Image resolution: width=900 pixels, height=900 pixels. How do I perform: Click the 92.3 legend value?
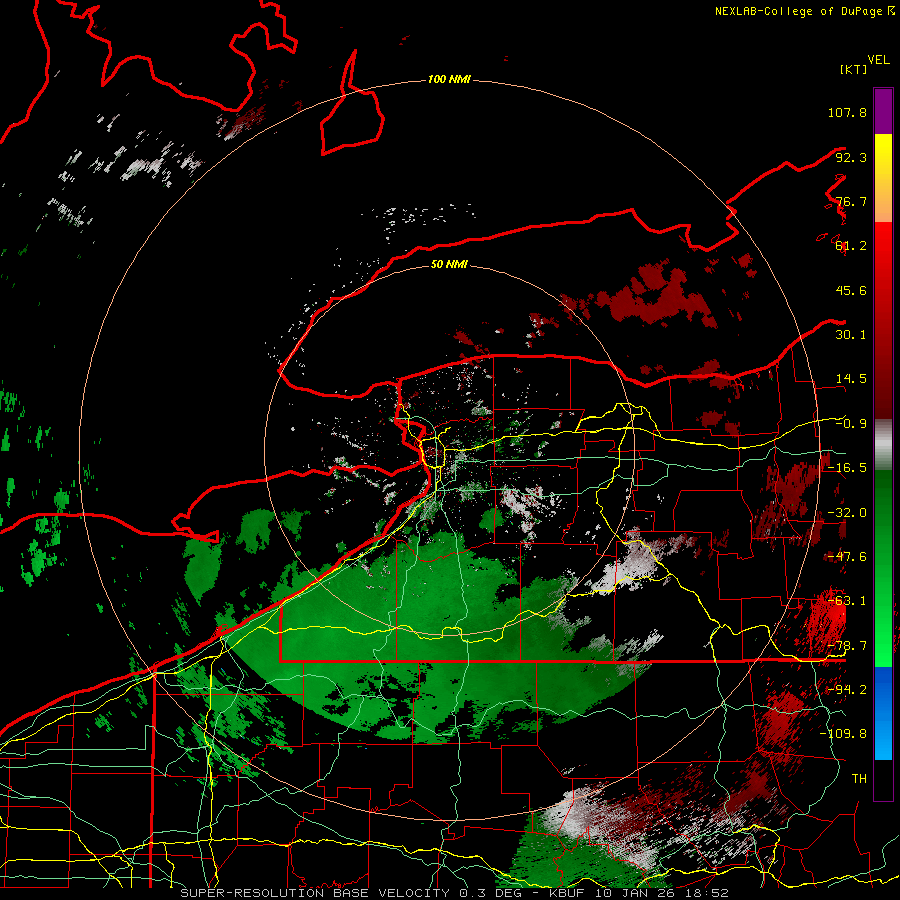click(851, 157)
